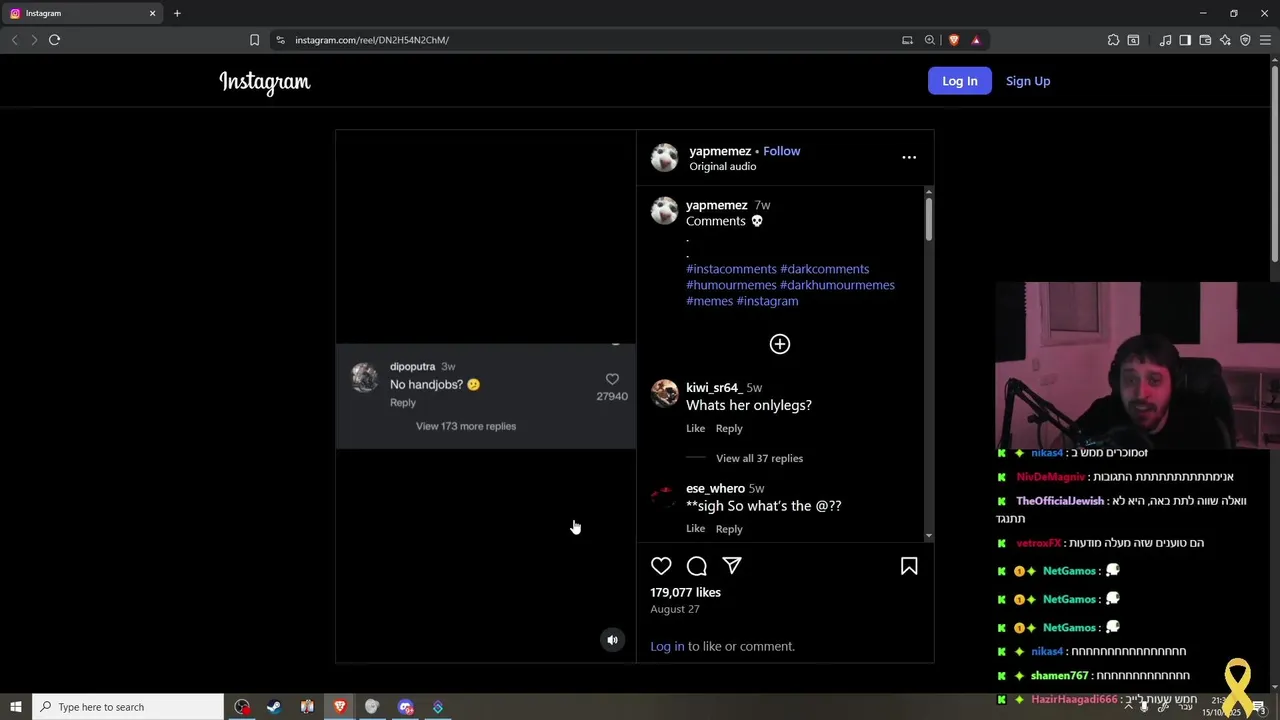
Task: Reload the page with the refresh icon
Action: click(x=54, y=40)
